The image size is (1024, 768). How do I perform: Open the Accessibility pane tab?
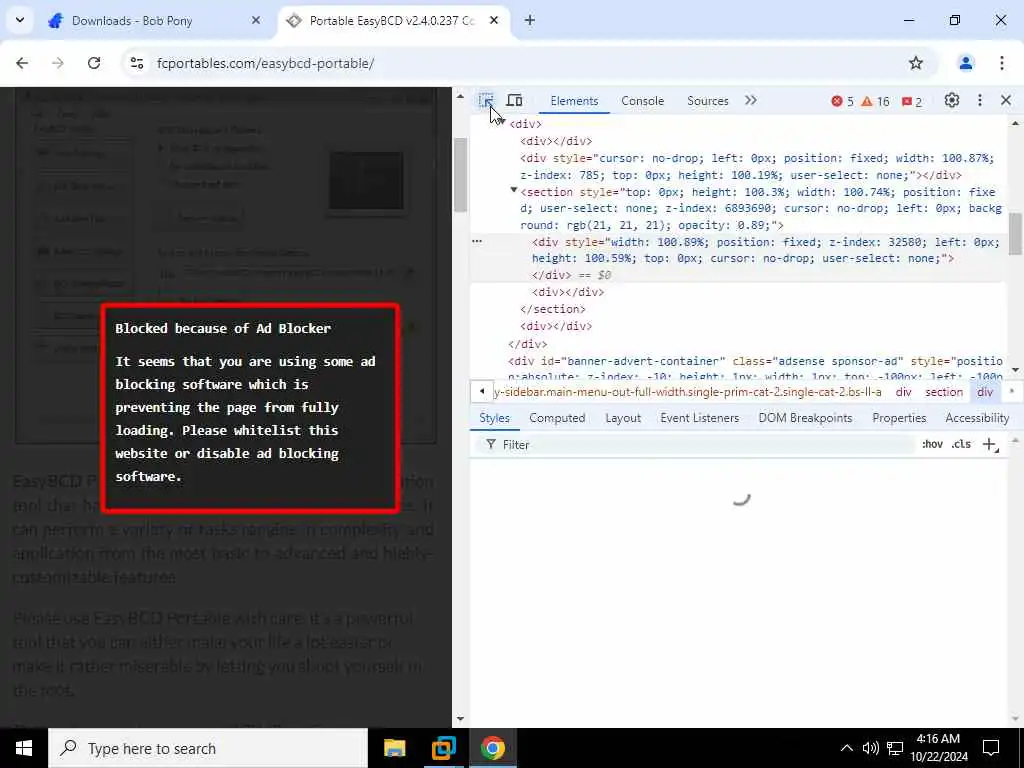coord(977,418)
